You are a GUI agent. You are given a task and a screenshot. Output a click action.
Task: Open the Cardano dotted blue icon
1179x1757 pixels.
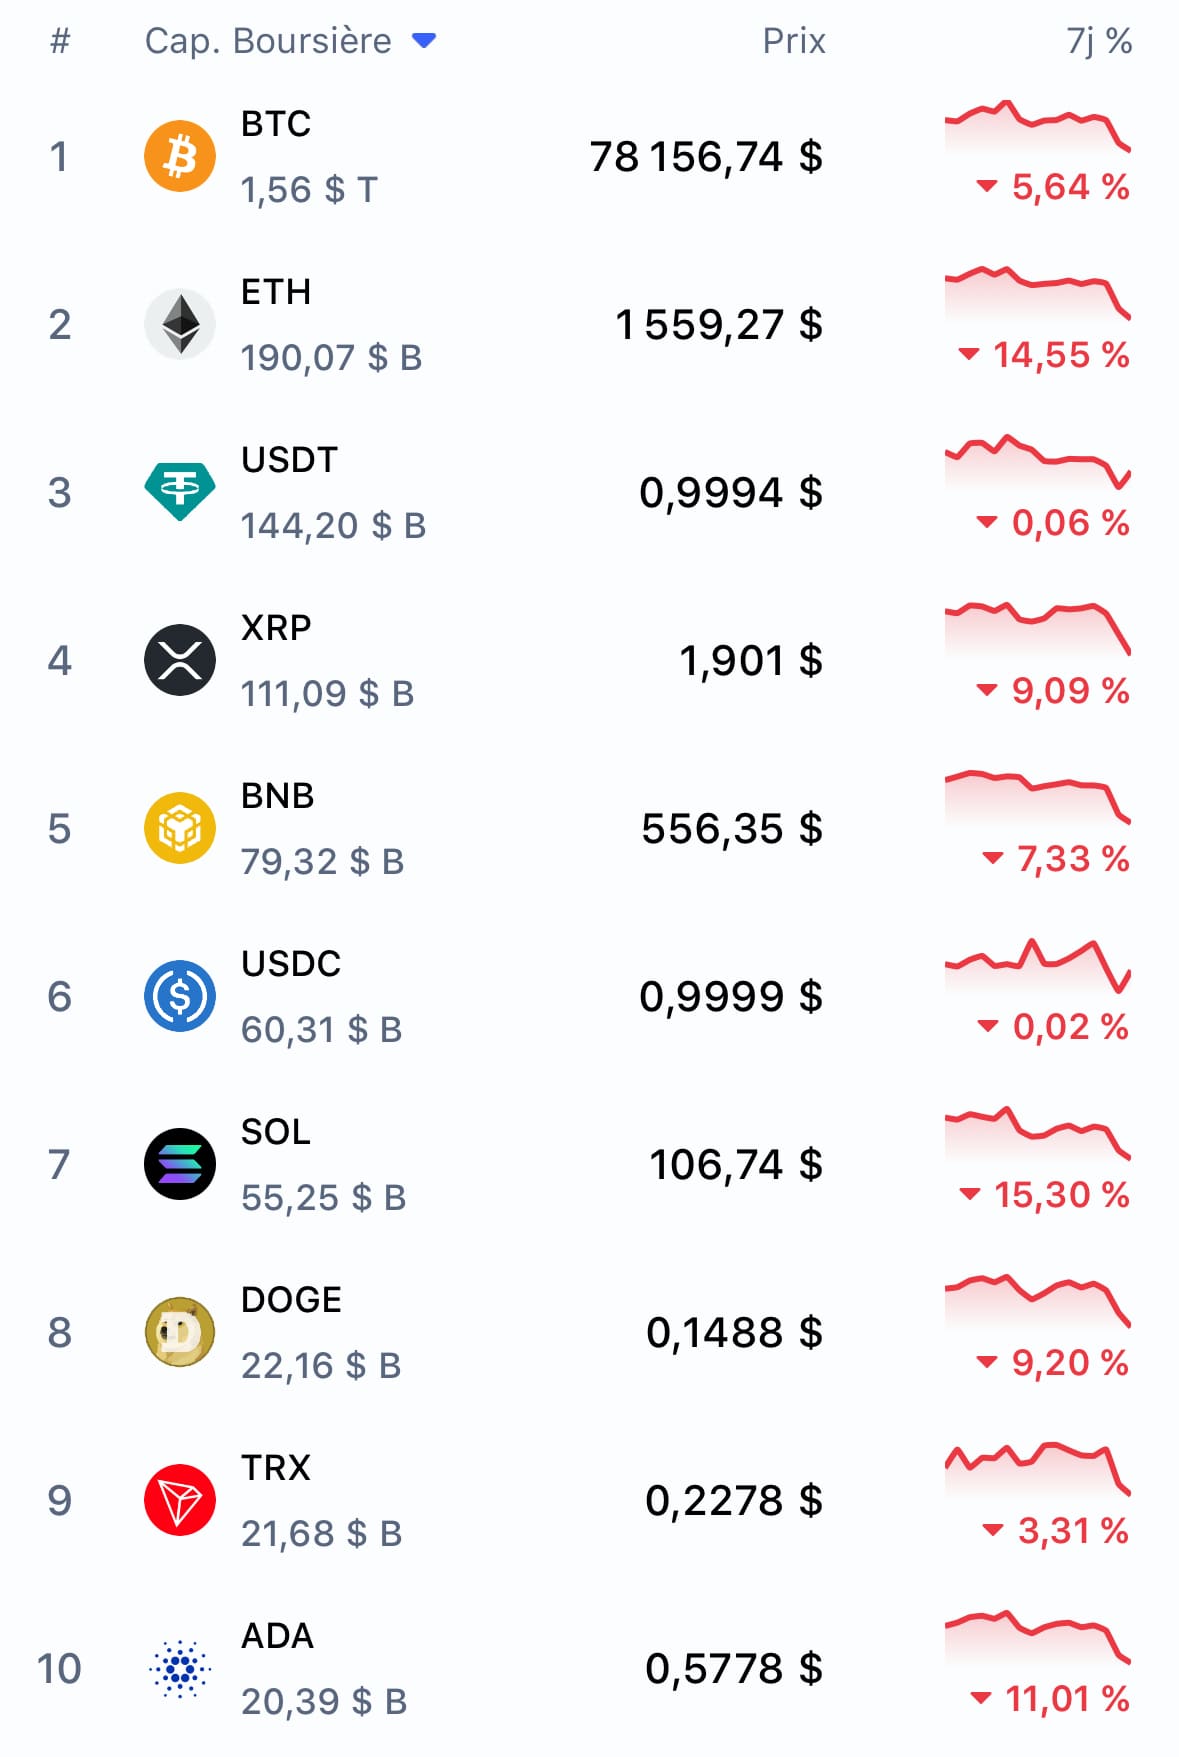(180, 1668)
